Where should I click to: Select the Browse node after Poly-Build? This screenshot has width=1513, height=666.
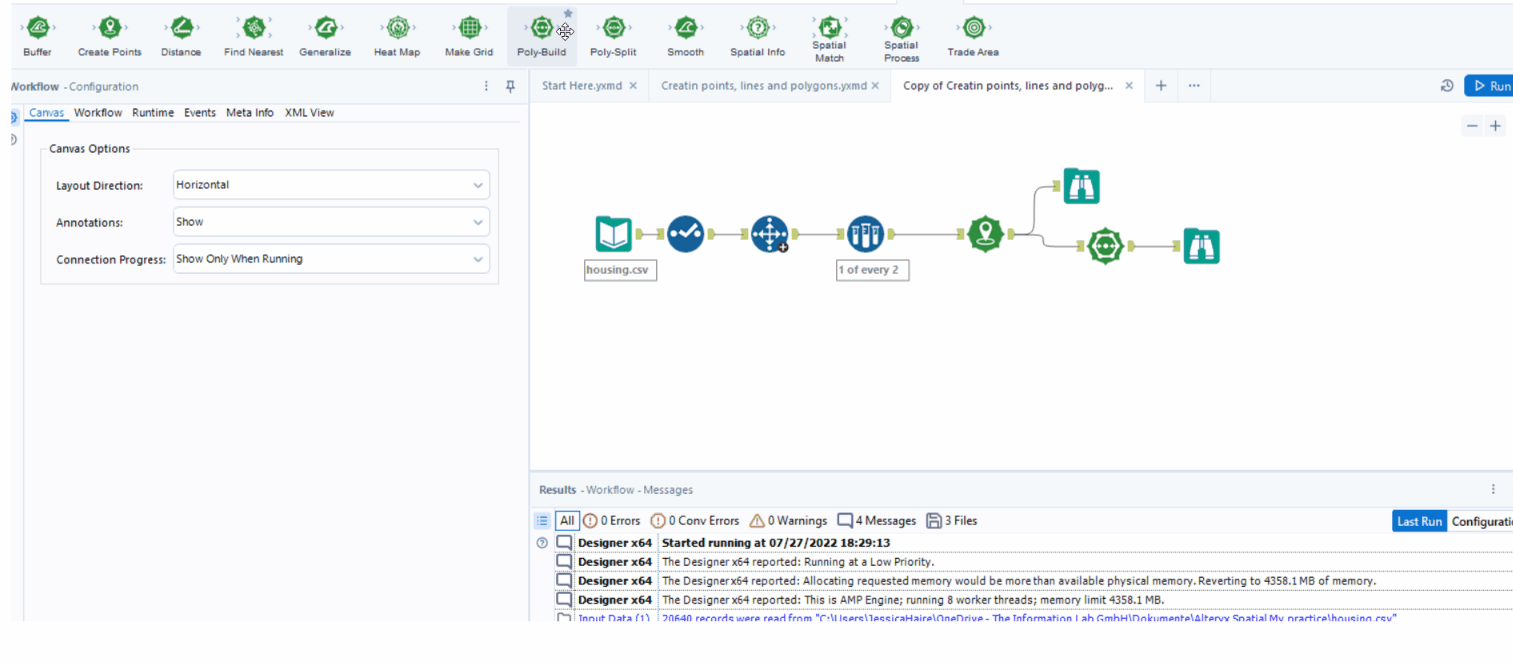(x=1202, y=246)
